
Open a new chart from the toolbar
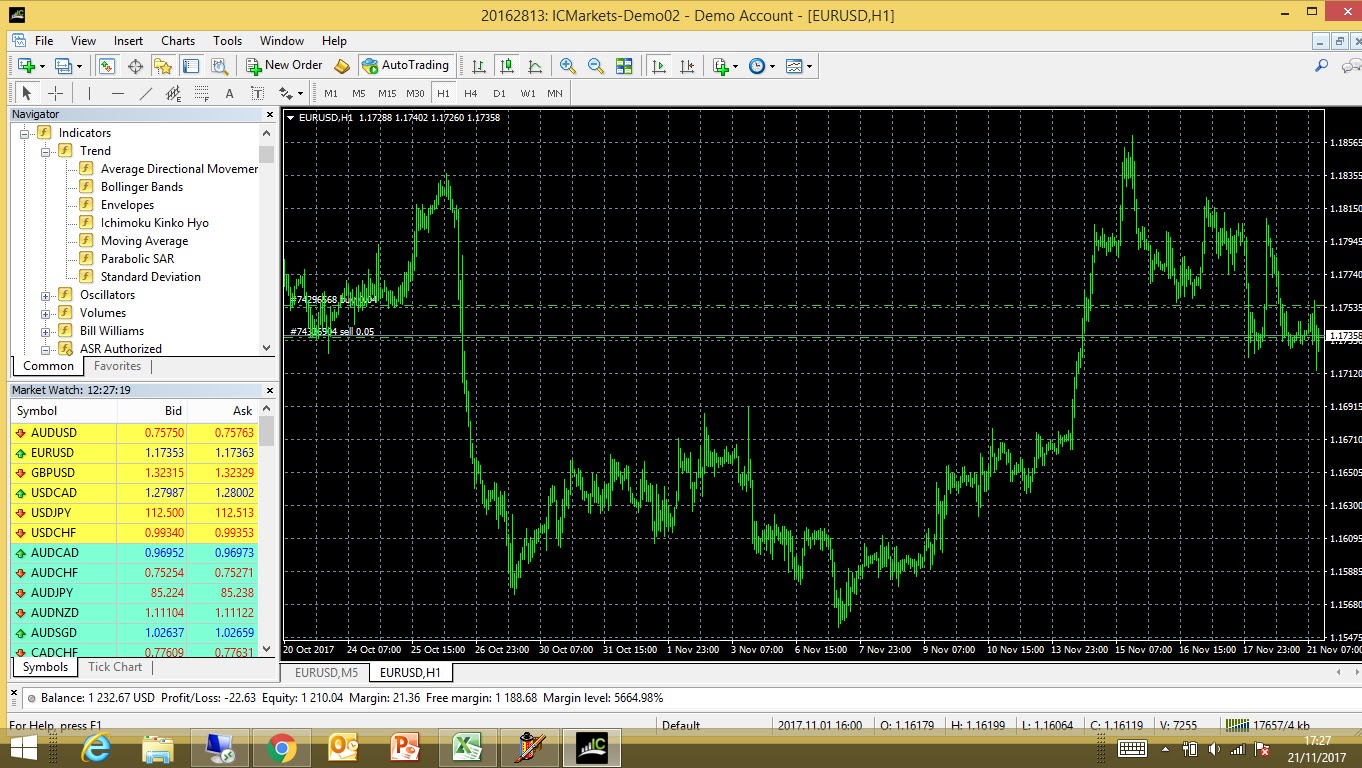(29, 66)
